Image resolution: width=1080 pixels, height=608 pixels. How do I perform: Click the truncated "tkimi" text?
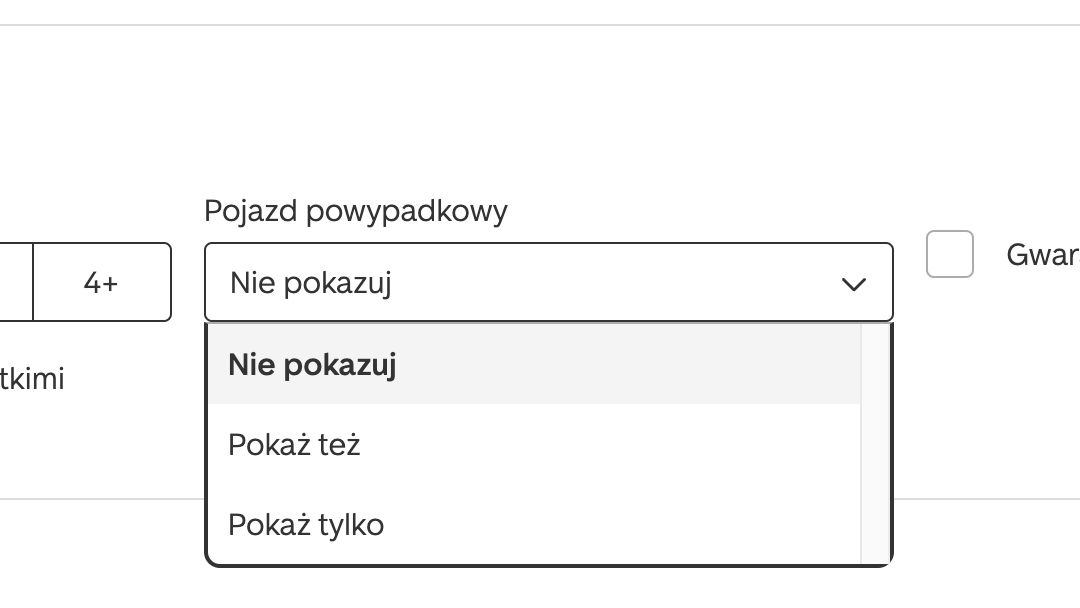(32, 379)
